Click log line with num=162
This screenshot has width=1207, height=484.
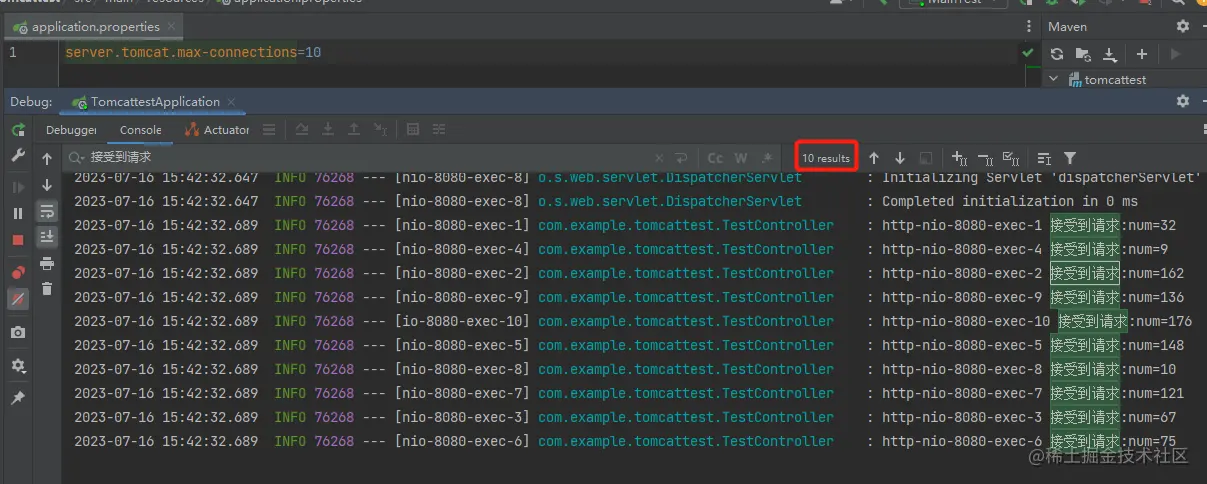point(629,273)
